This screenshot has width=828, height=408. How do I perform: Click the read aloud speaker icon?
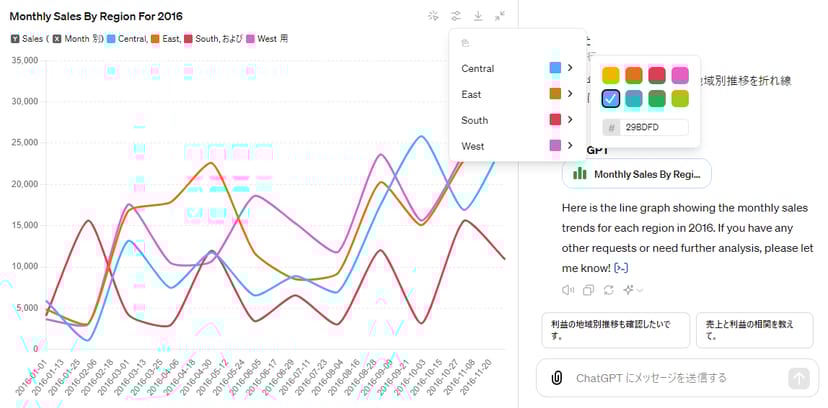(568, 290)
